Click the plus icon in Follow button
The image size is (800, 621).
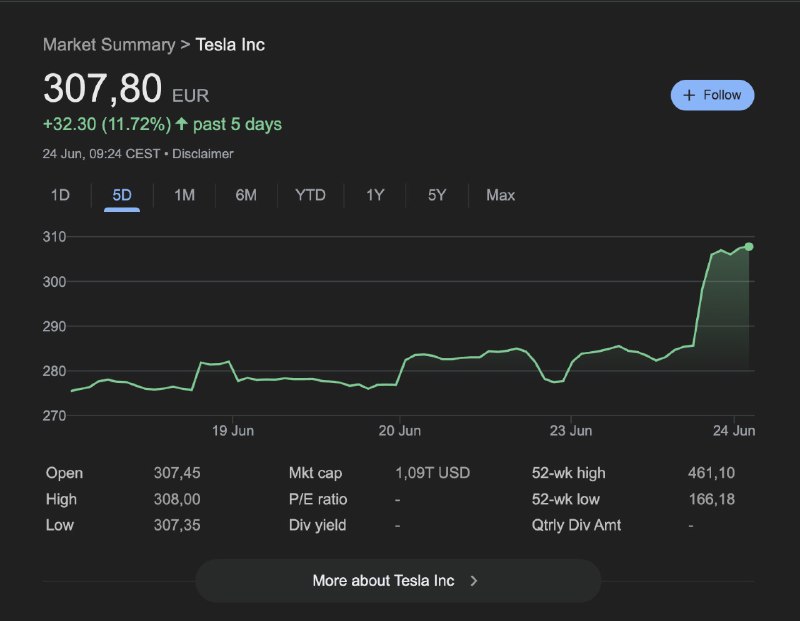(x=689, y=95)
